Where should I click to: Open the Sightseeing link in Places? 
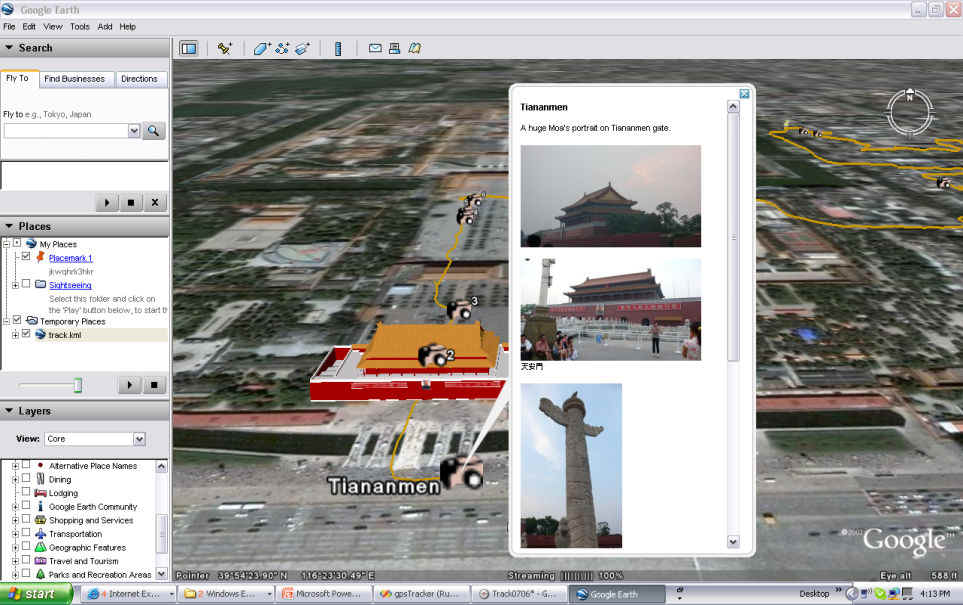tap(70, 285)
